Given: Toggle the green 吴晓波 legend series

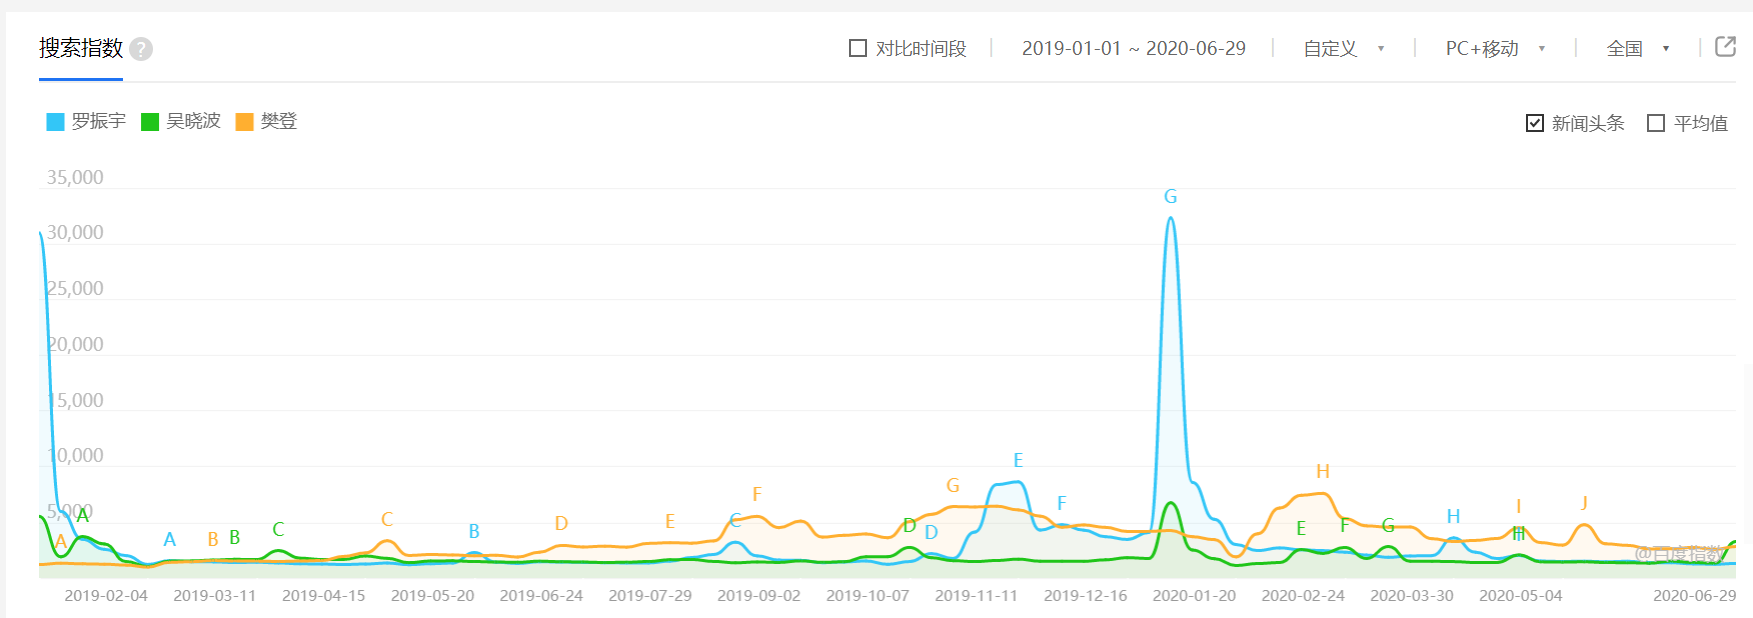Looking at the screenshot, I should (181, 122).
